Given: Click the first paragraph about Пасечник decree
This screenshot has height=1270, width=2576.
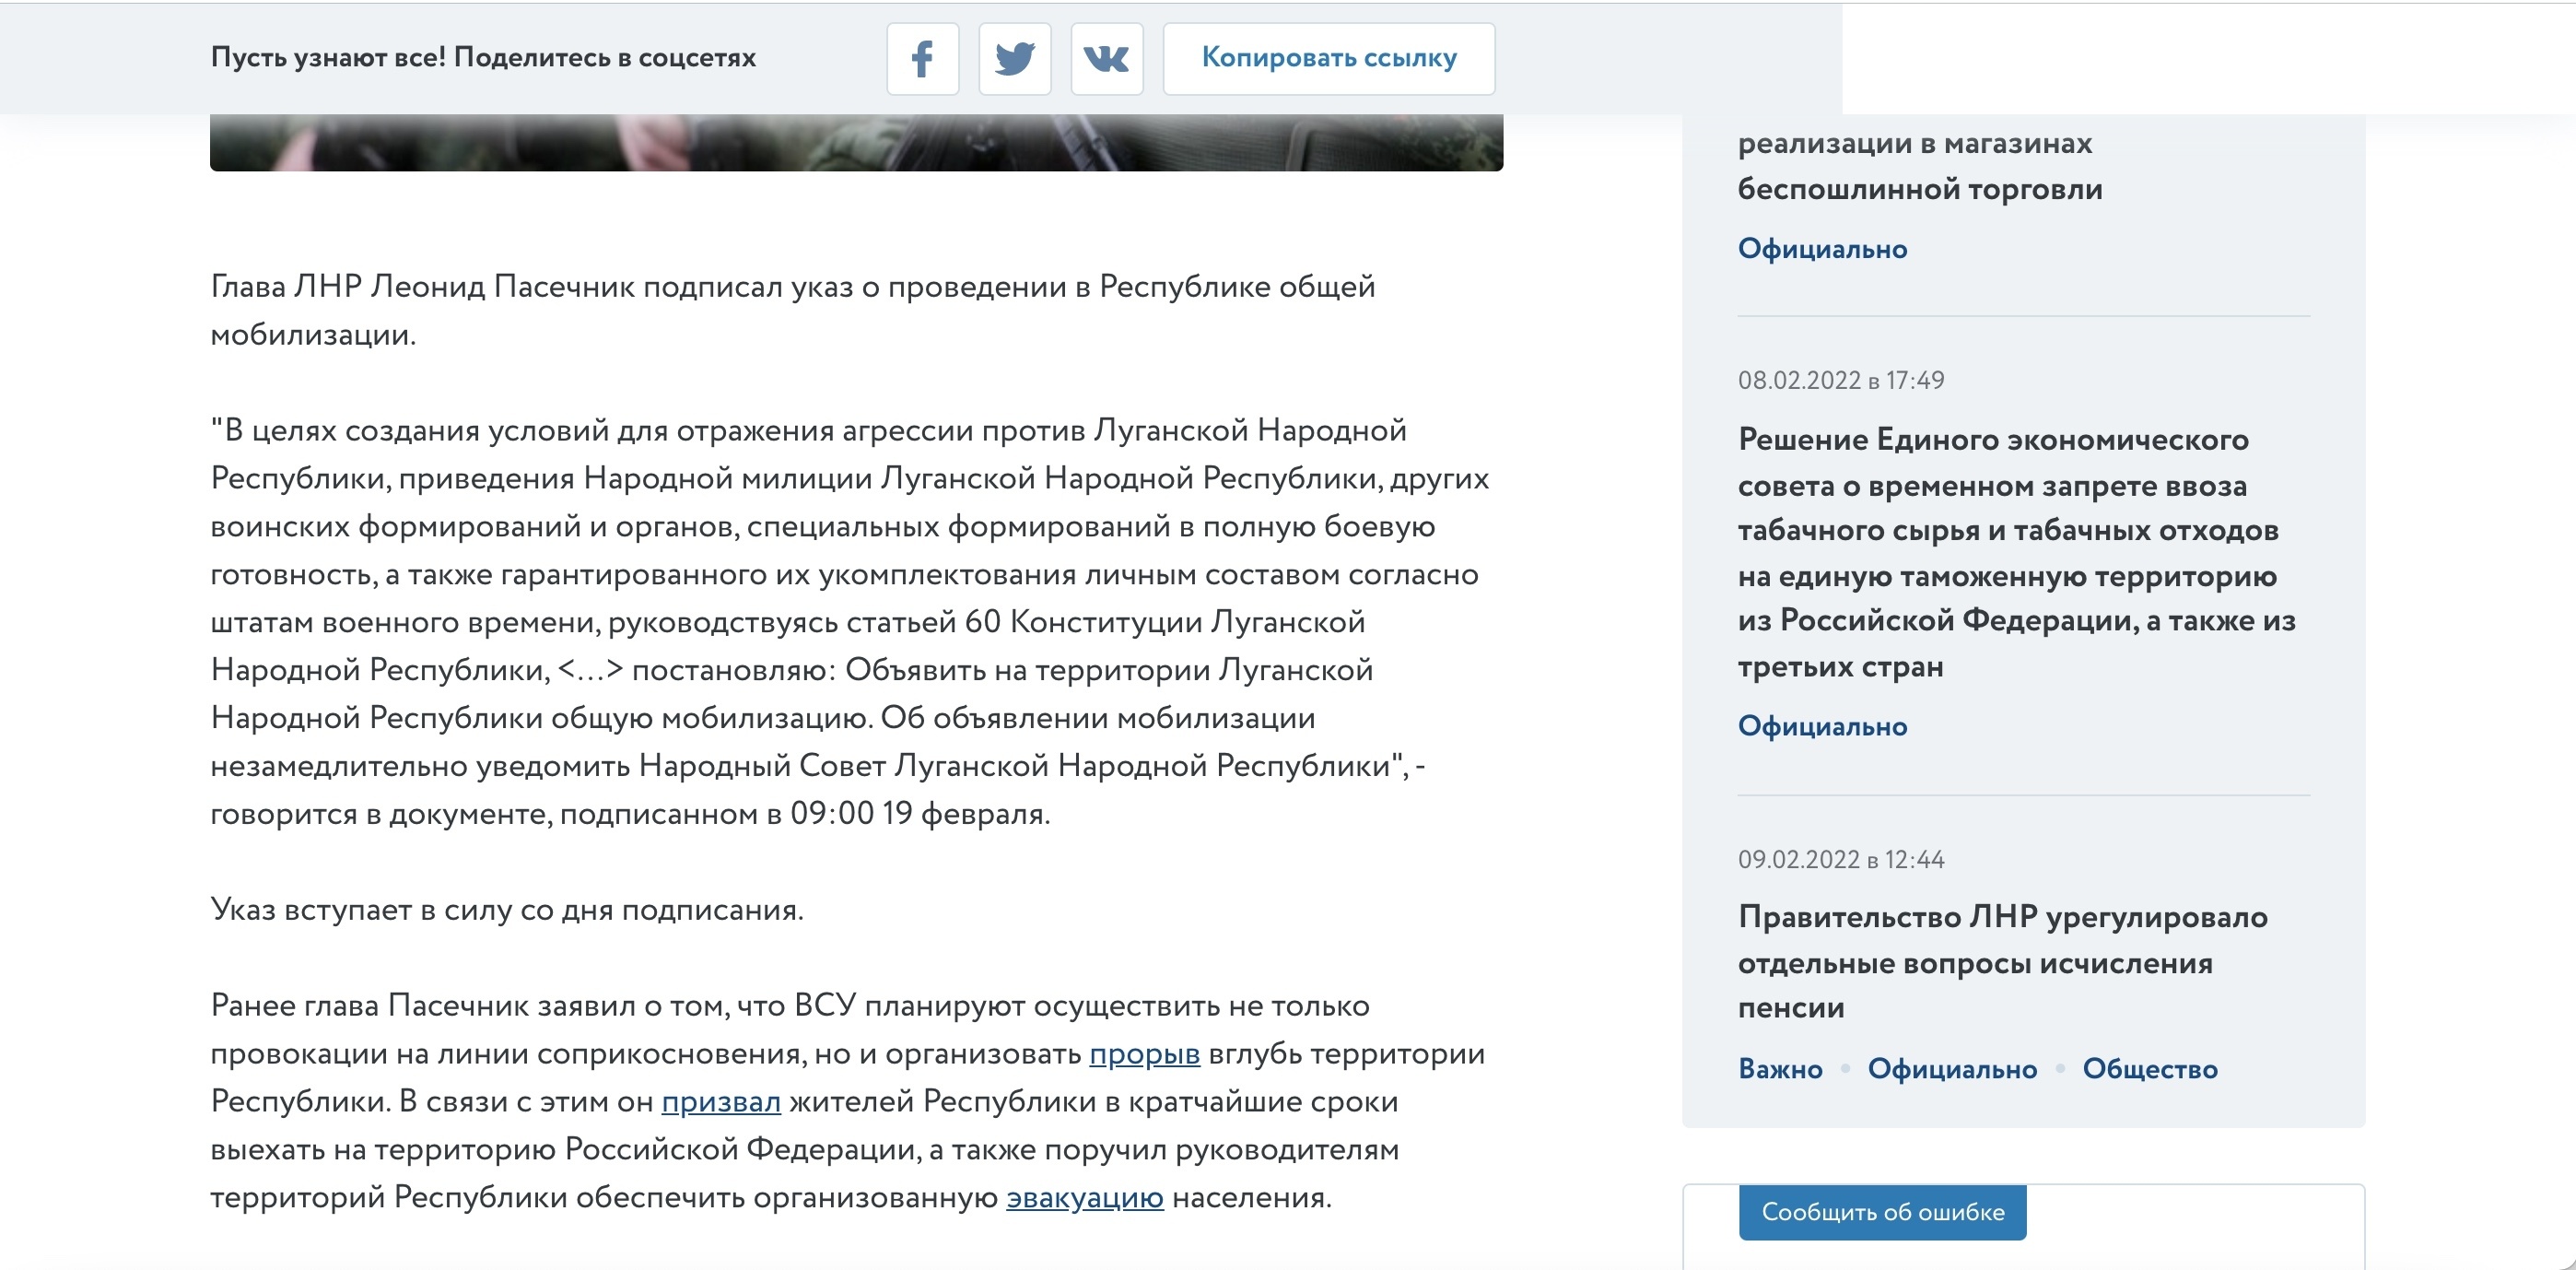Looking at the screenshot, I should 792,310.
